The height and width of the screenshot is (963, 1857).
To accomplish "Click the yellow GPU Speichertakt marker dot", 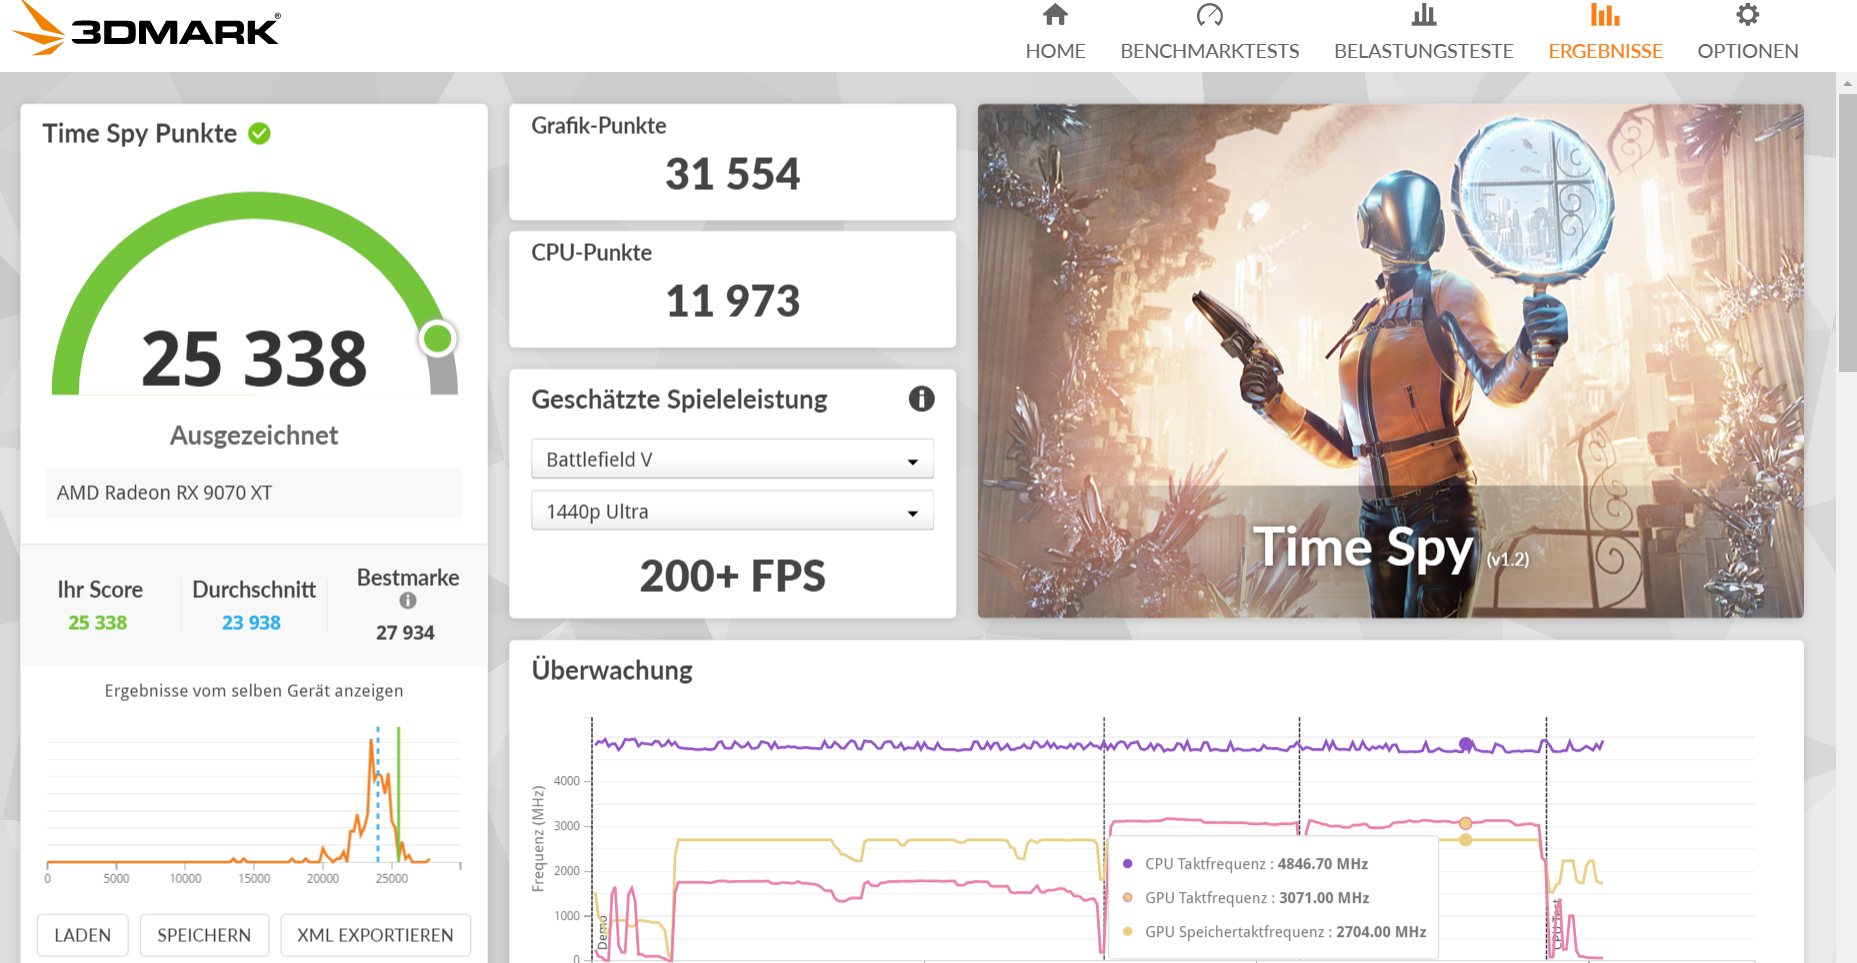I will tap(1465, 840).
